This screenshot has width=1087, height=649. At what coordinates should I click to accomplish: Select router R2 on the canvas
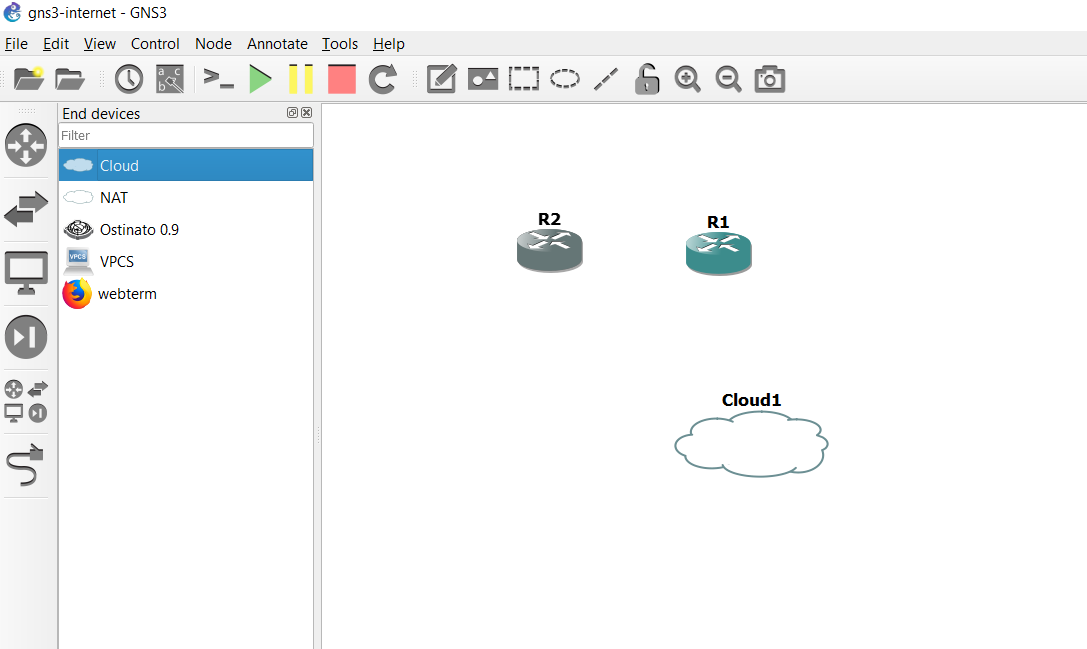click(550, 250)
